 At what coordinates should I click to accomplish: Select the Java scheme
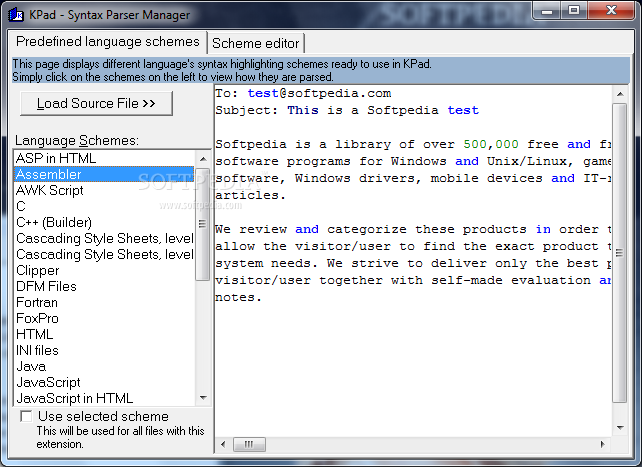pyautogui.click(x=104, y=366)
